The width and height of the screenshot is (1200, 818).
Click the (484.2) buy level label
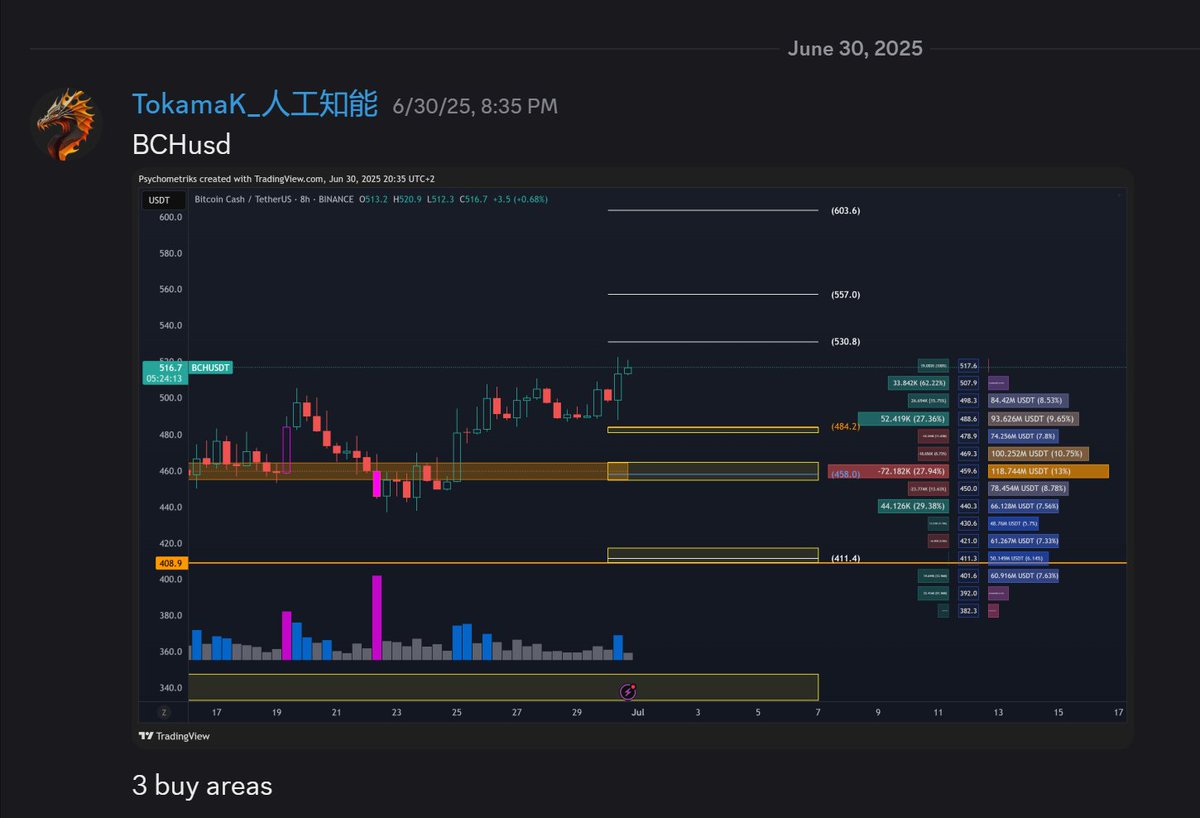845,427
